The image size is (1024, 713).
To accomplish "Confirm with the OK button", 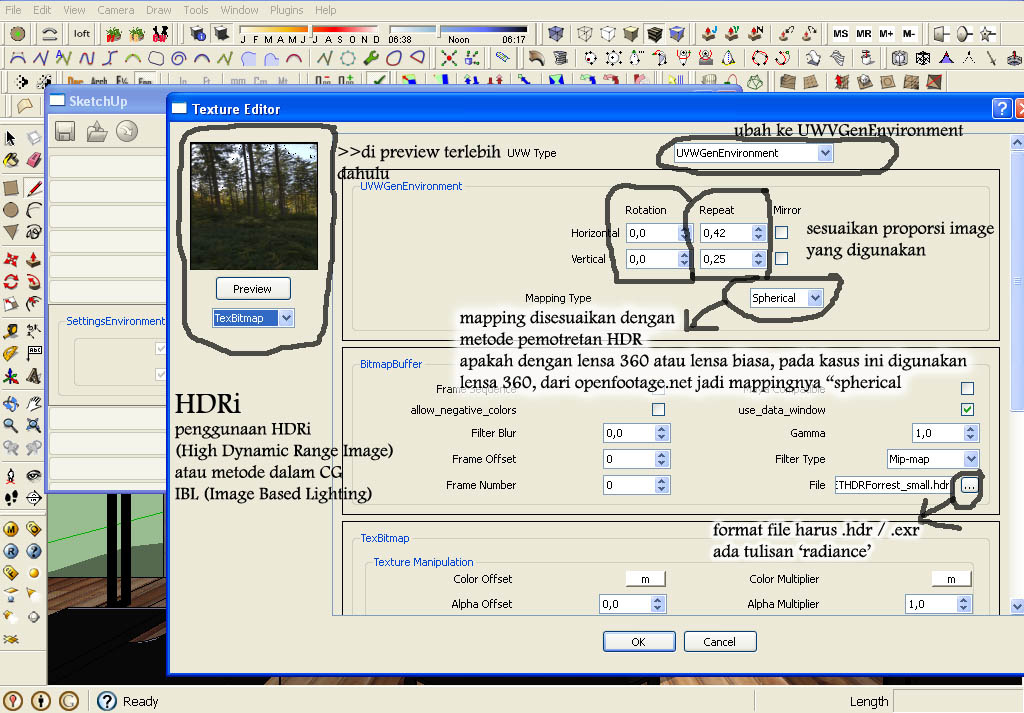I will pyautogui.click(x=639, y=642).
